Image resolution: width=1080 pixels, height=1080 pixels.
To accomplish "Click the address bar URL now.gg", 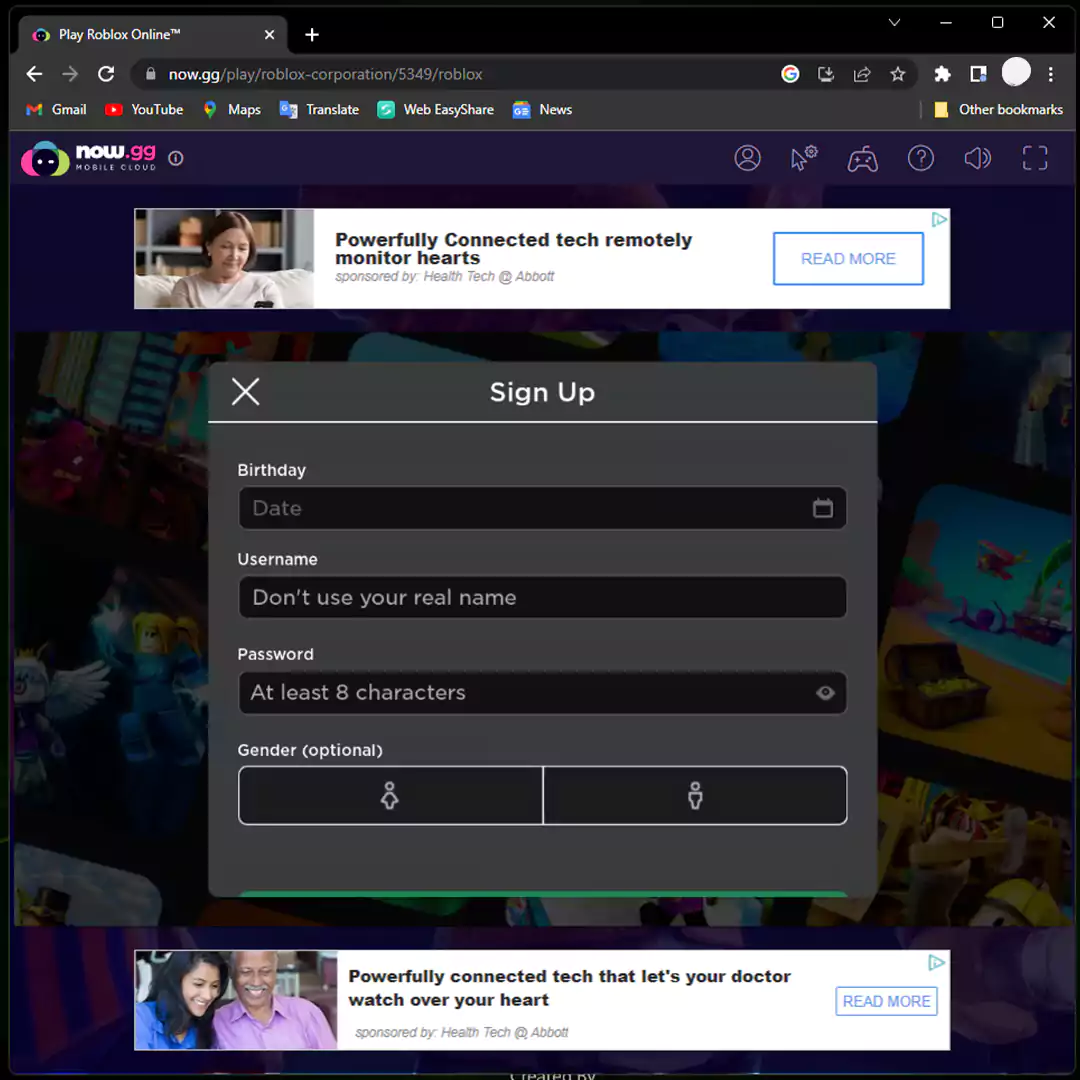I will tap(325, 74).
